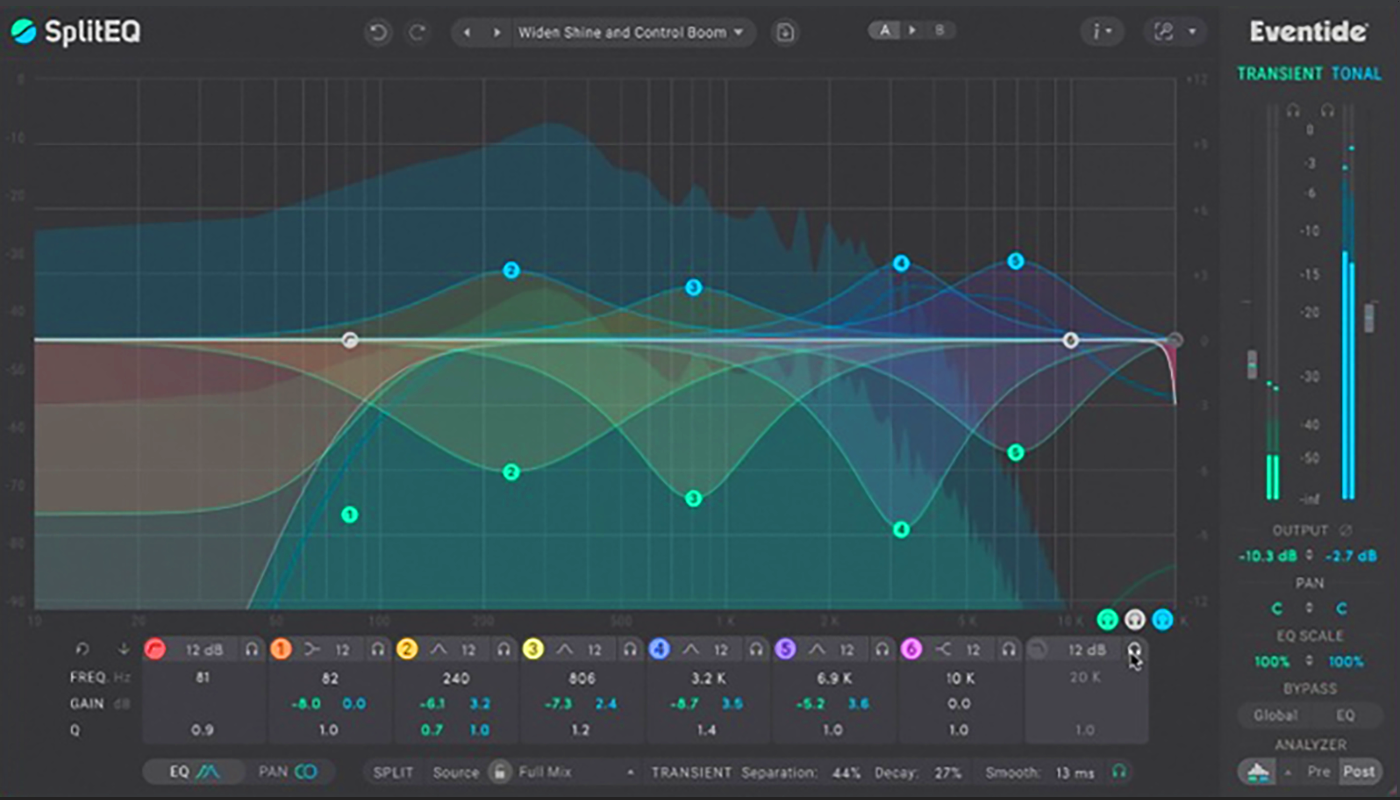
Task: Solo band 5 with its headphone icon
Action: (882, 650)
